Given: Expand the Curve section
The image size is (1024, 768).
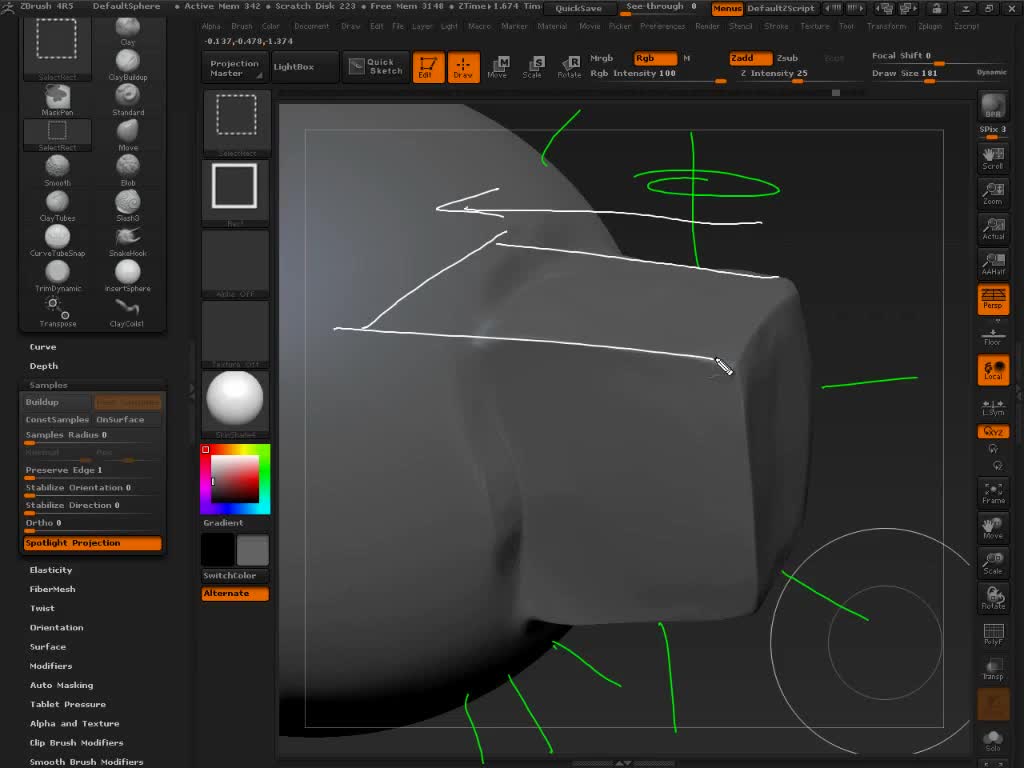Looking at the screenshot, I should (x=42, y=347).
